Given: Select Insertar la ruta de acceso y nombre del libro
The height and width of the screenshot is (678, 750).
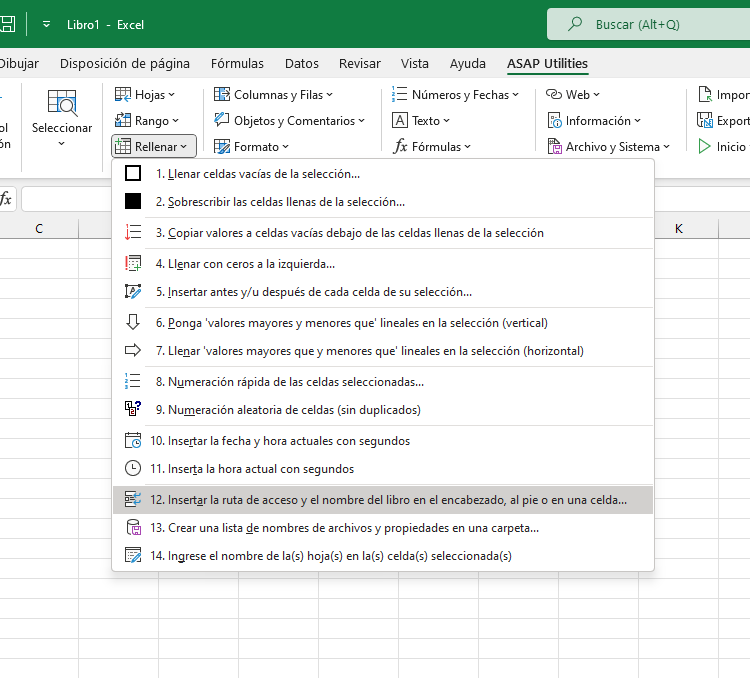Looking at the screenshot, I should click(383, 500).
